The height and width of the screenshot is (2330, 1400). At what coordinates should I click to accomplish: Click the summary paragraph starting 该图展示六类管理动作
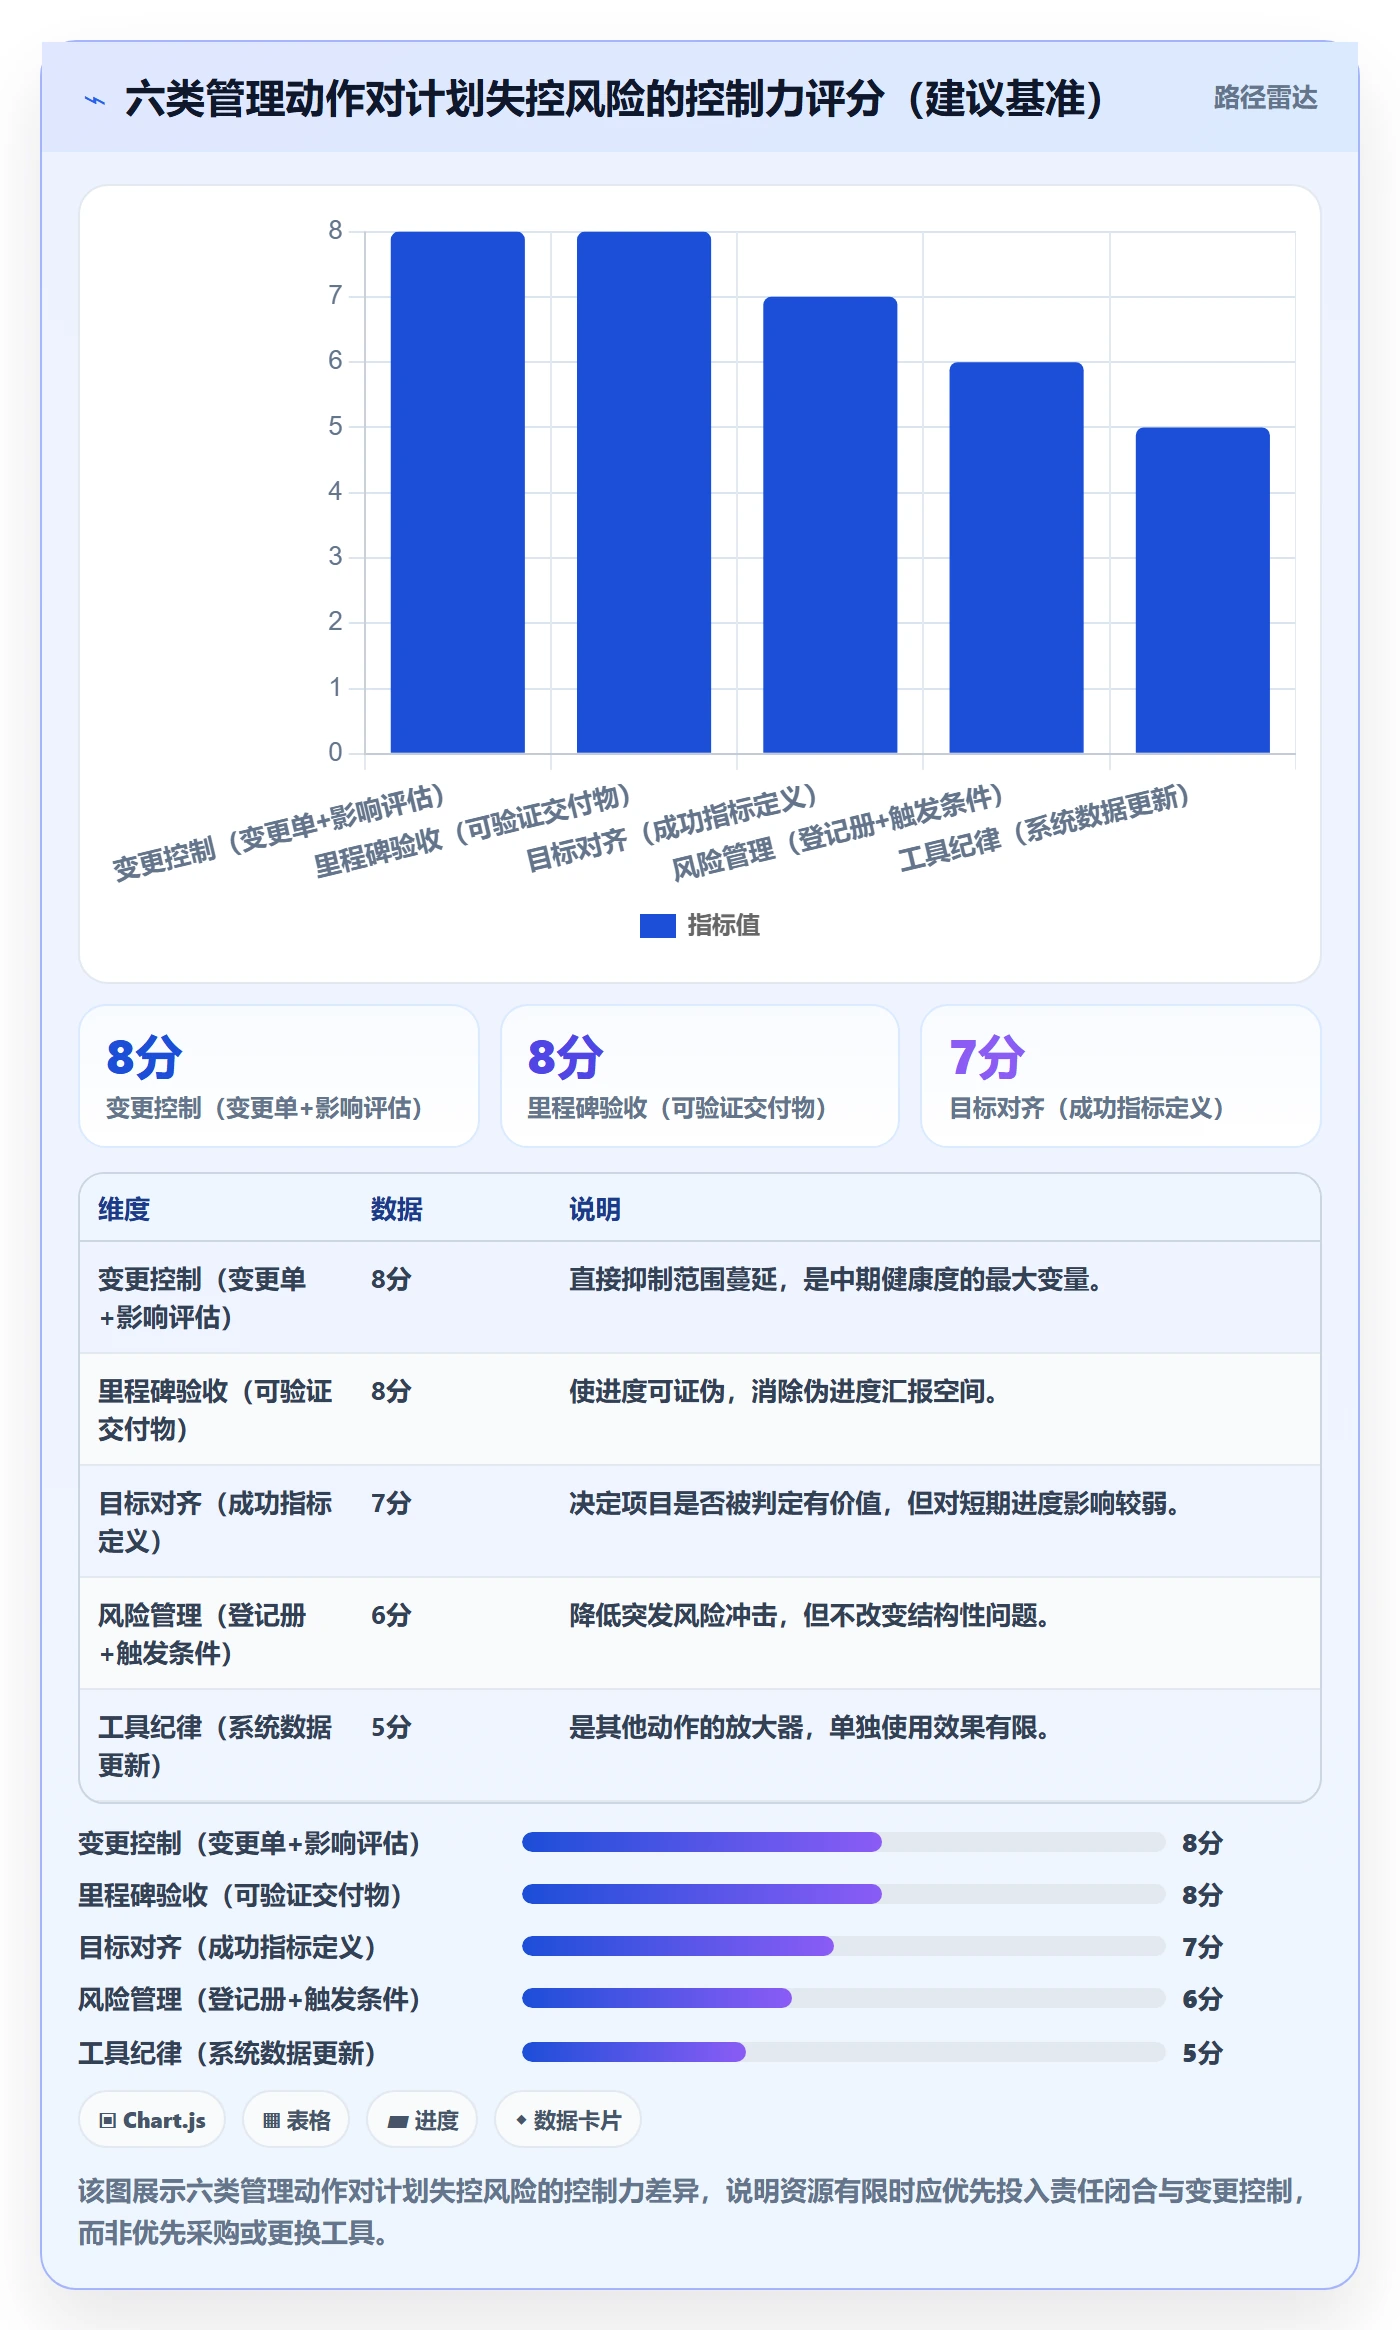(692, 2211)
